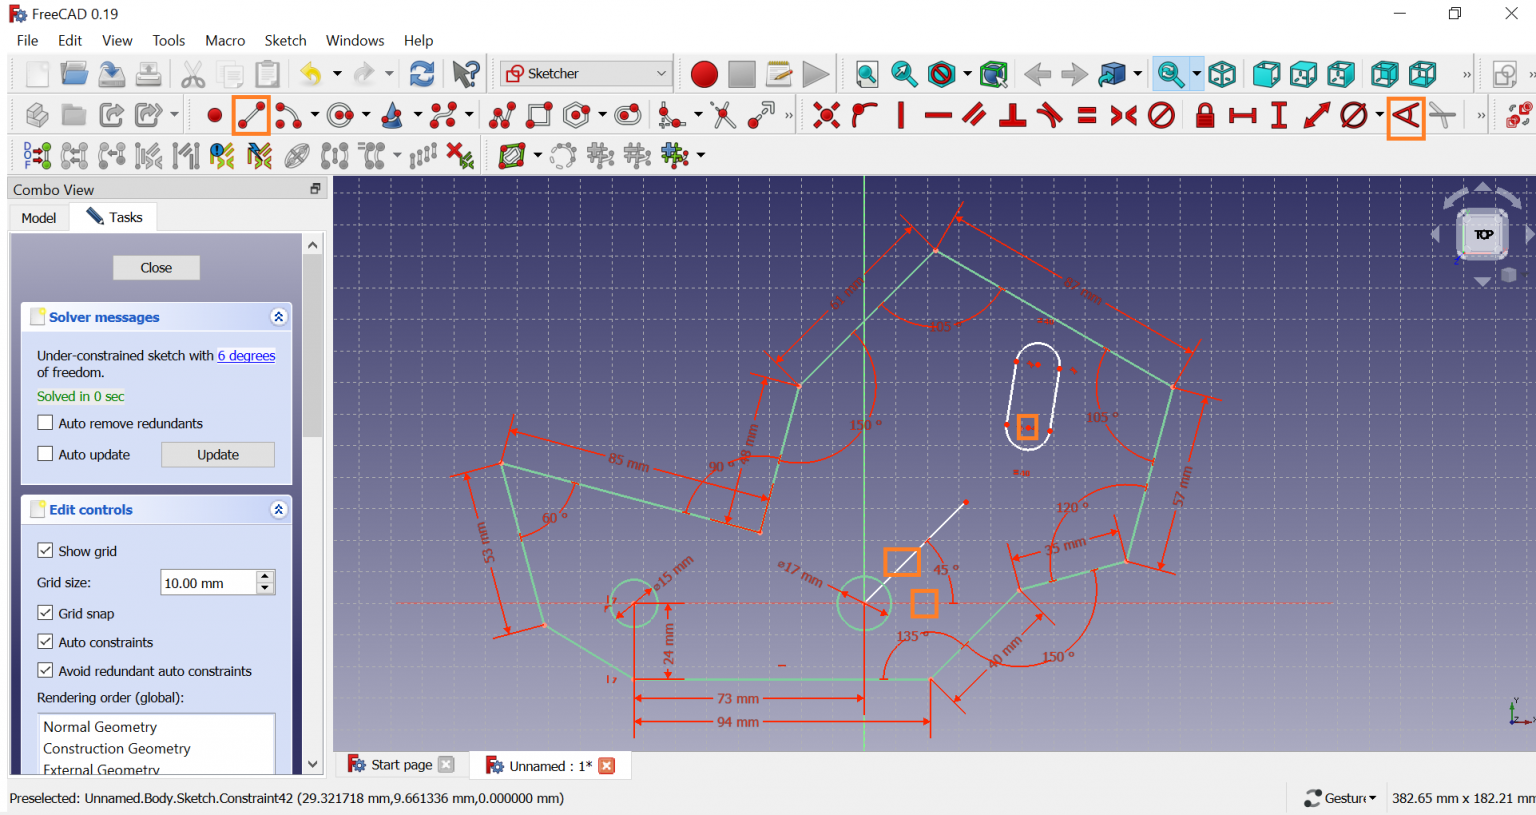Click the 6 degrees link
The height and width of the screenshot is (815, 1536).
coord(246,356)
